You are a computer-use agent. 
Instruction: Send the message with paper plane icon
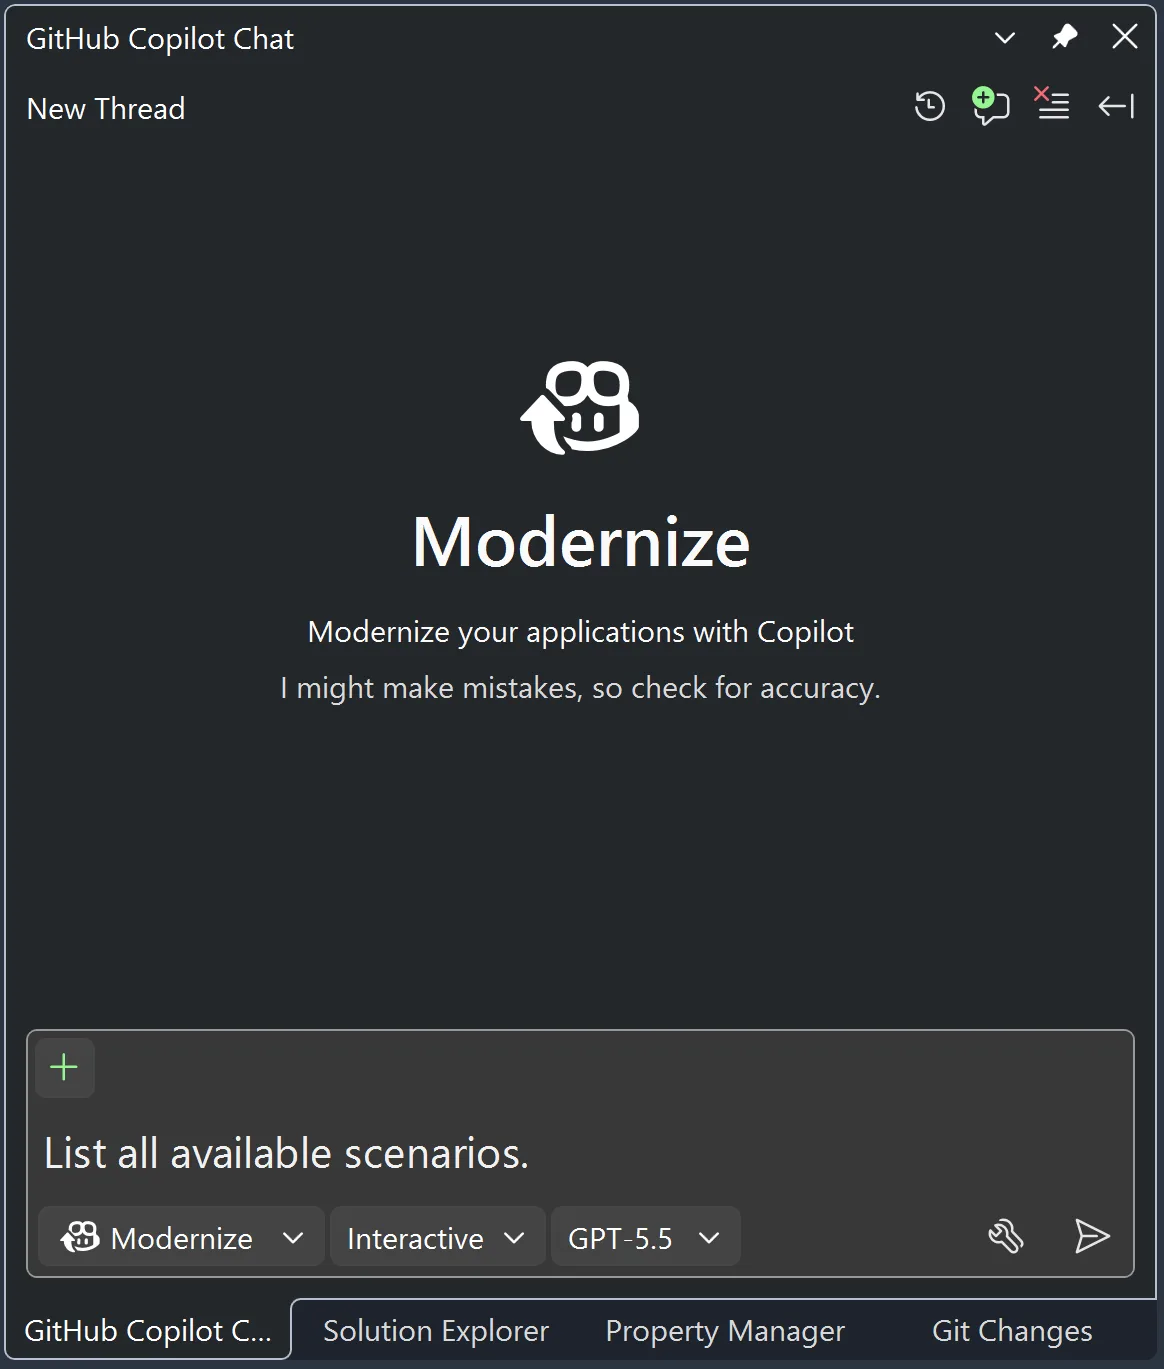pos(1092,1237)
